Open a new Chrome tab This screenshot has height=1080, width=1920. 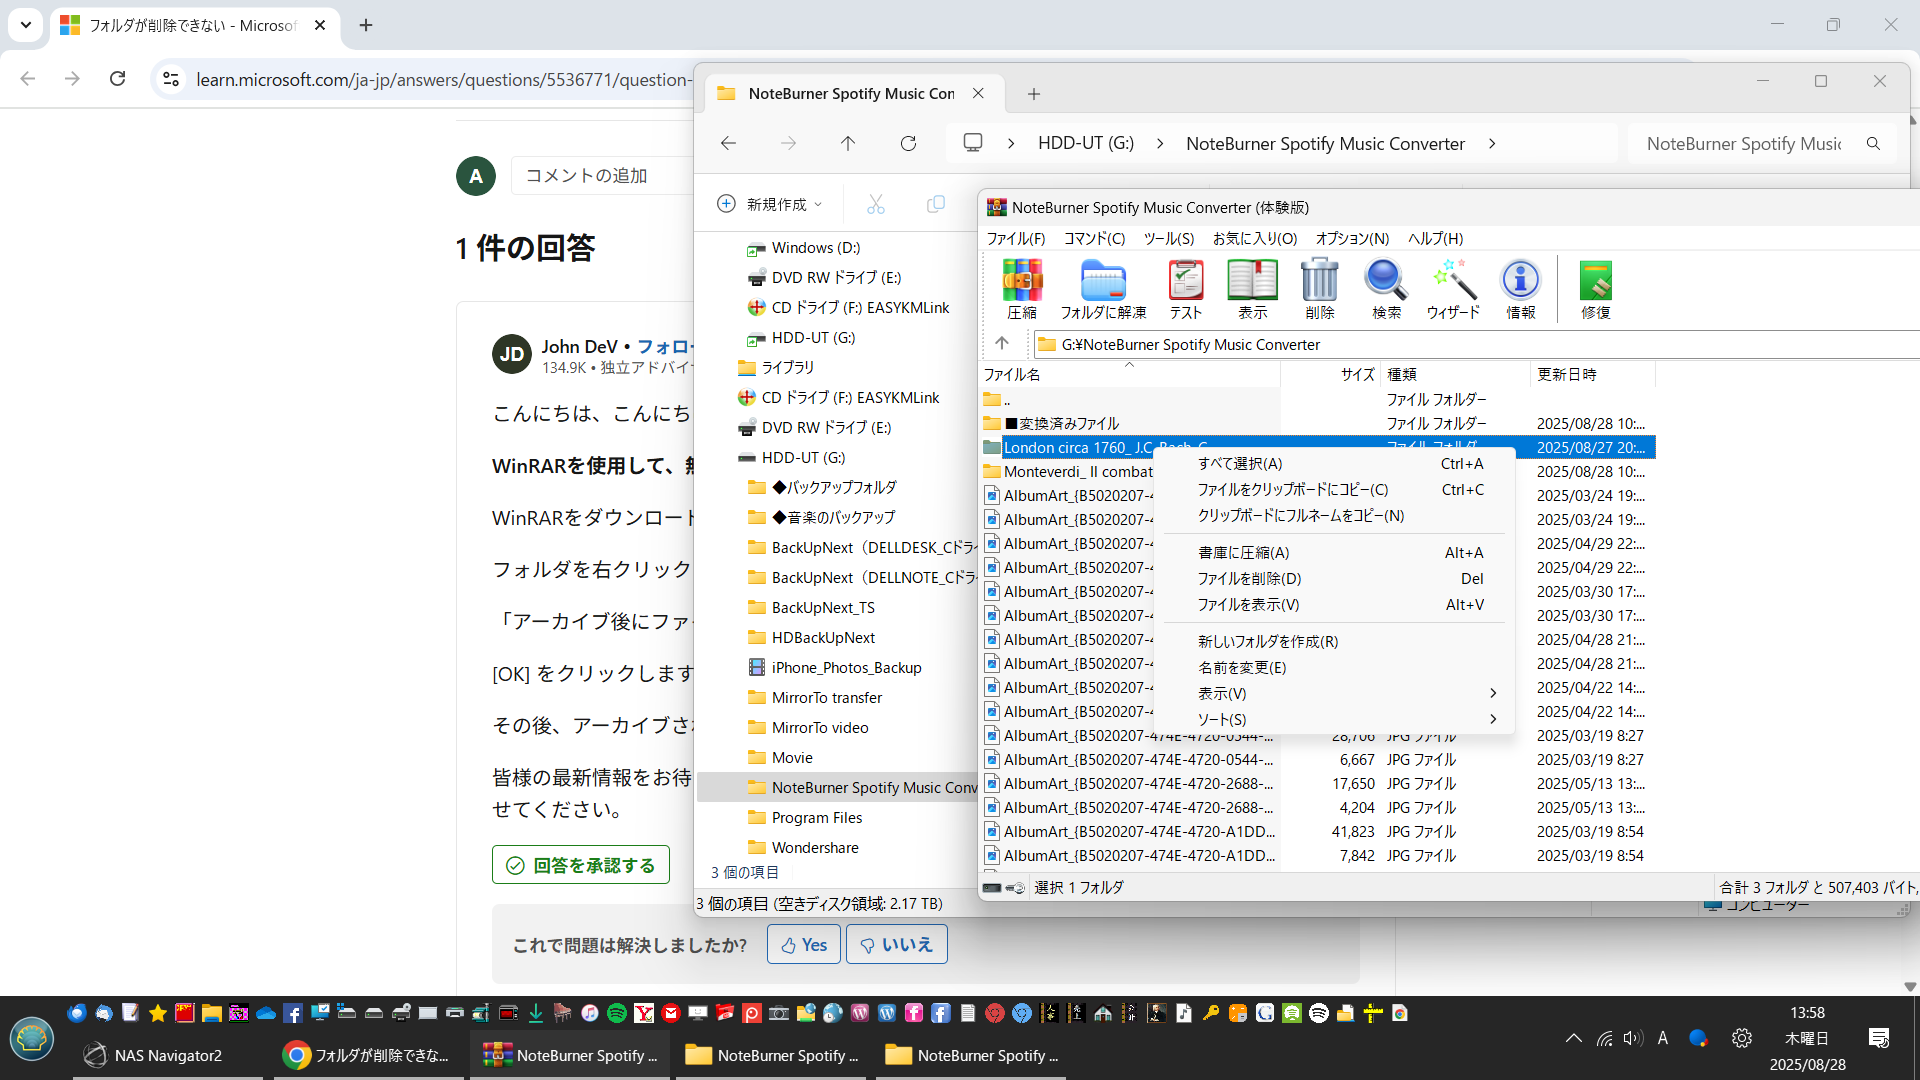pos(366,25)
